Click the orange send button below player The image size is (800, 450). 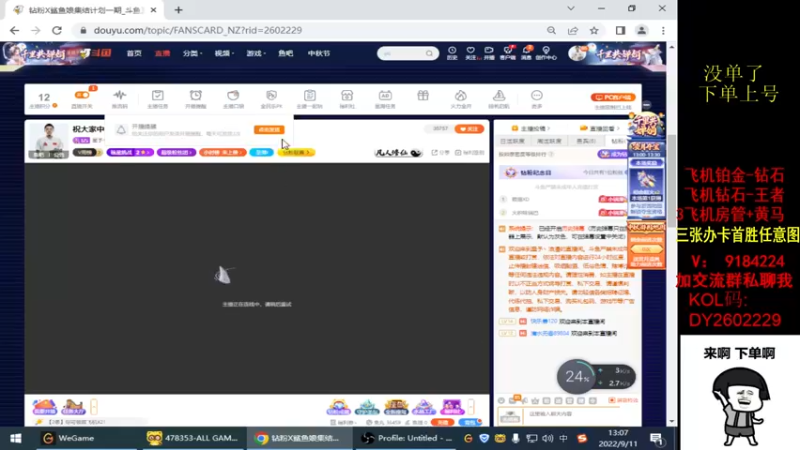tap(442, 422)
